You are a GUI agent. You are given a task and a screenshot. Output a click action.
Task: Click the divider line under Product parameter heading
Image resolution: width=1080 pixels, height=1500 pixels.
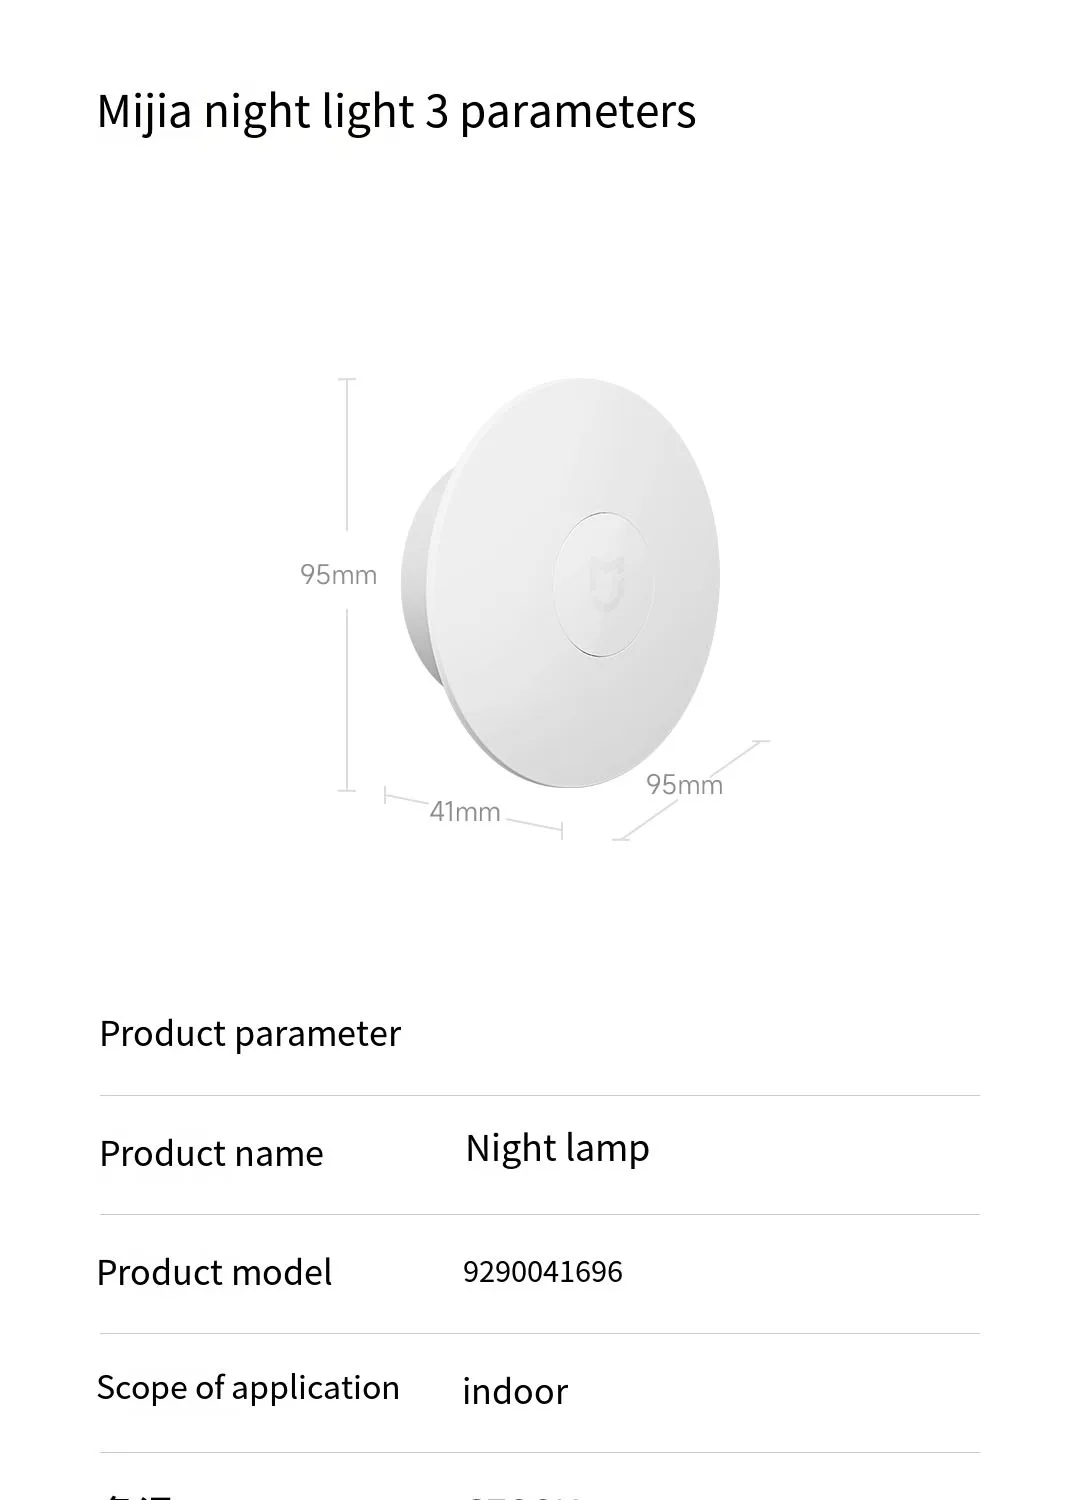click(x=540, y=1096)
